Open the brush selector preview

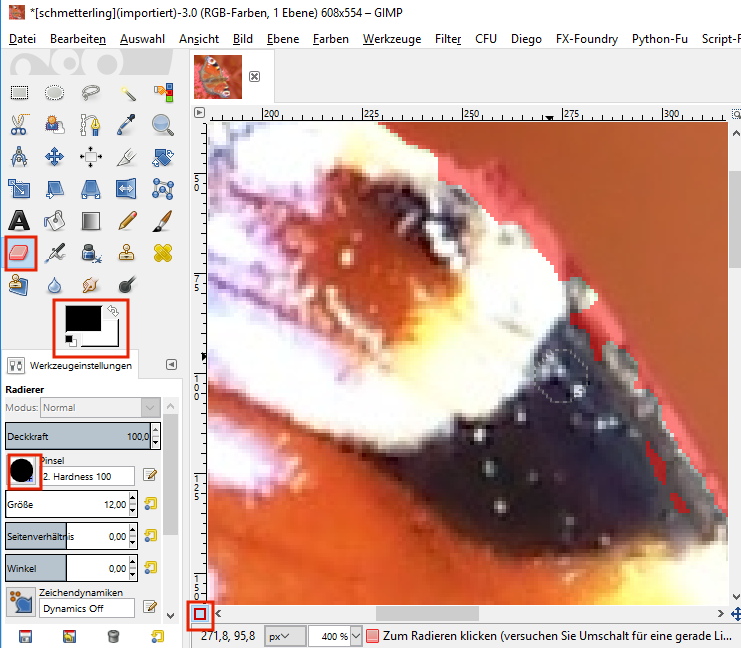coord(22,471)
